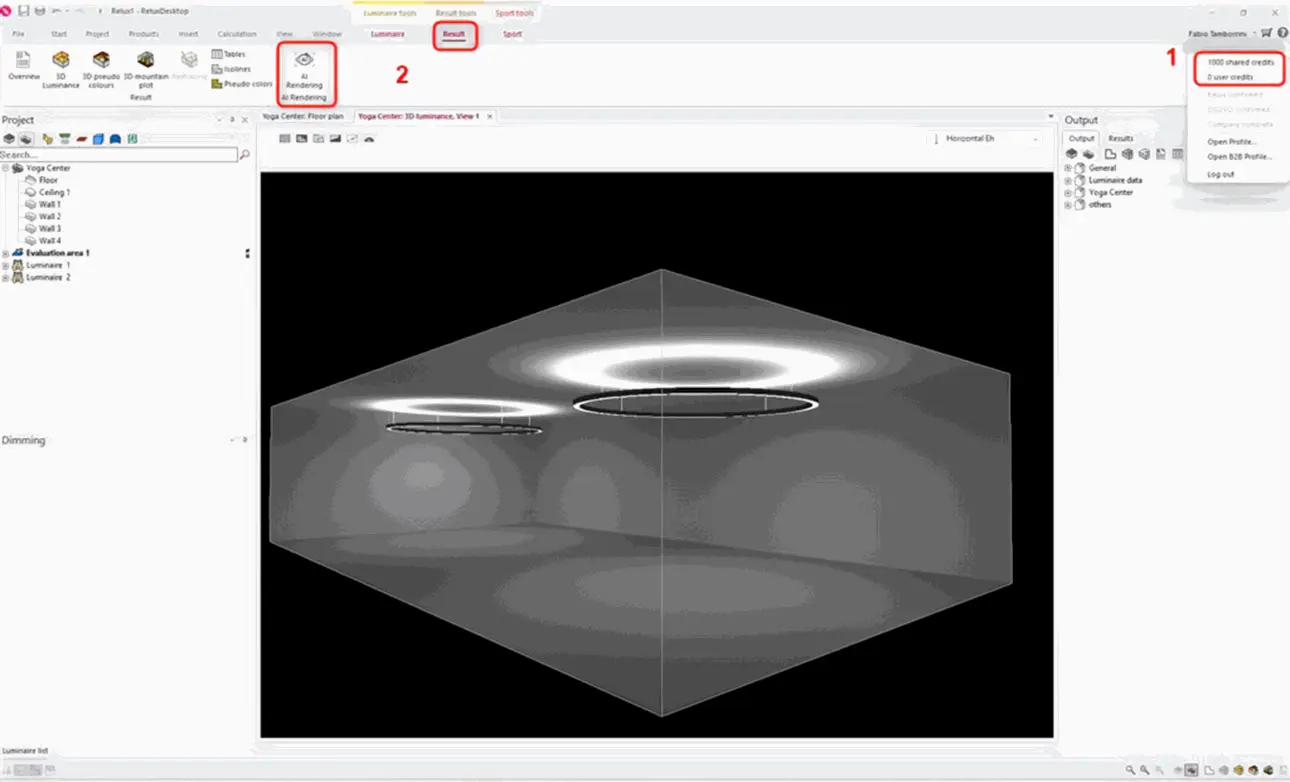
Task: Select Wall 4 in the project tree
Action: click(x=50, y=241)
